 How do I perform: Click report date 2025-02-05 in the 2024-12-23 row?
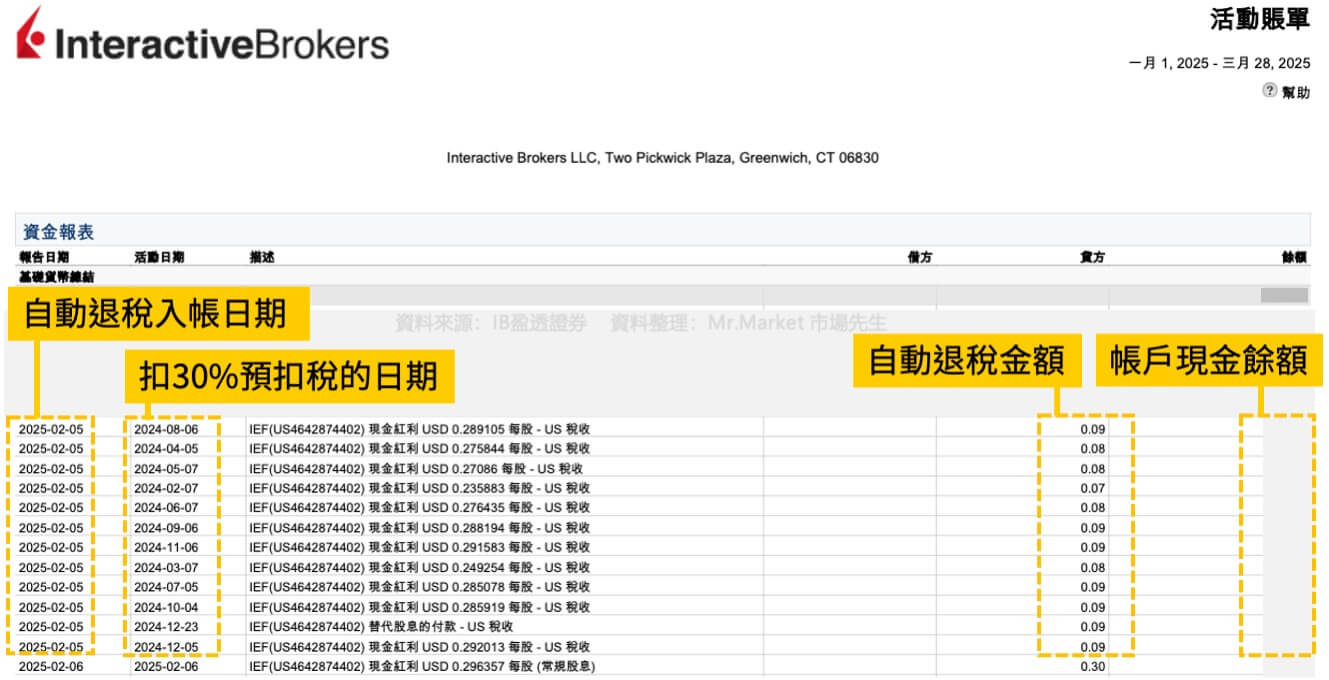tap(51, 627)
